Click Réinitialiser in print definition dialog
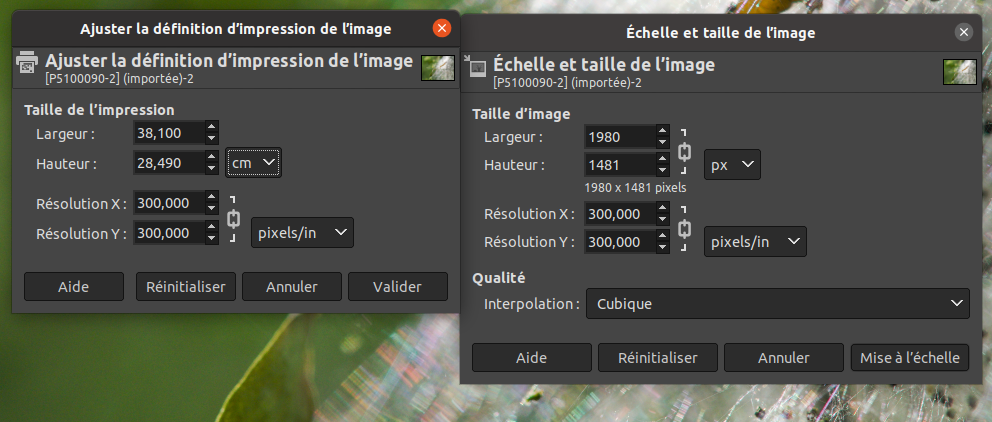The height and width of the screenshot is (422, 992). [x=185, y=287]
